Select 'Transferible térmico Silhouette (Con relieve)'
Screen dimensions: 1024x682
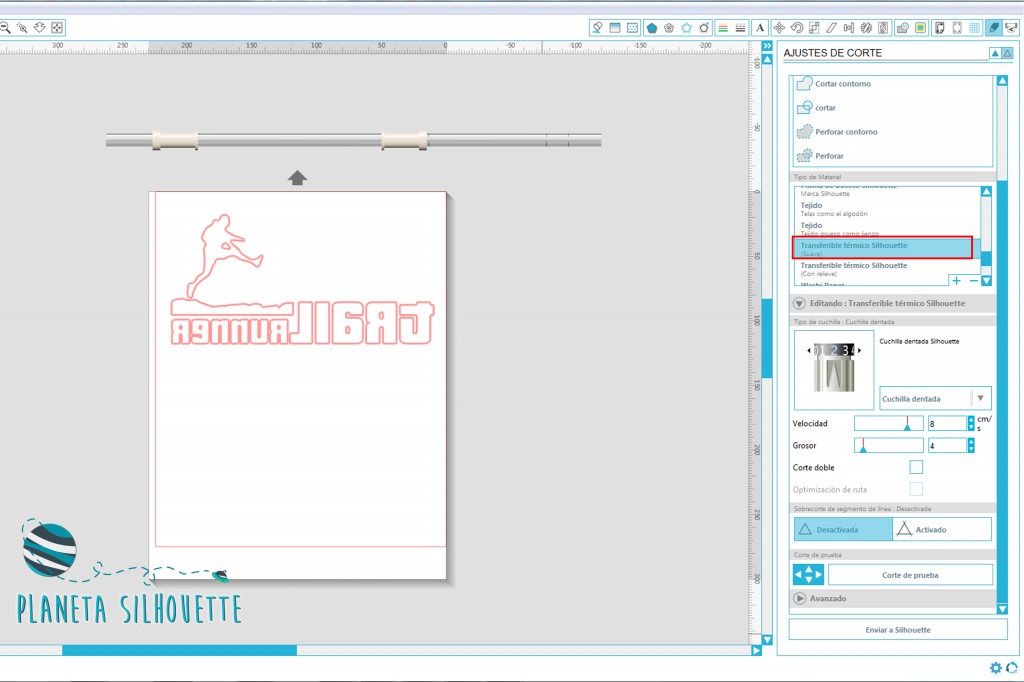[887, 269]
